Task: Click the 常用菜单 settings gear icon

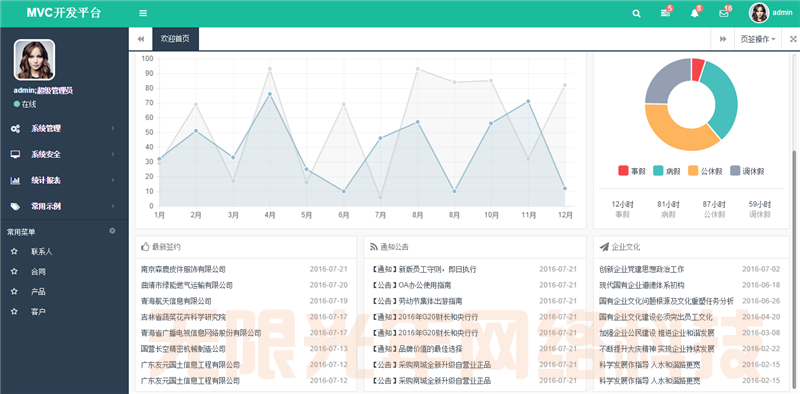Action: click(x=112, y=231)
